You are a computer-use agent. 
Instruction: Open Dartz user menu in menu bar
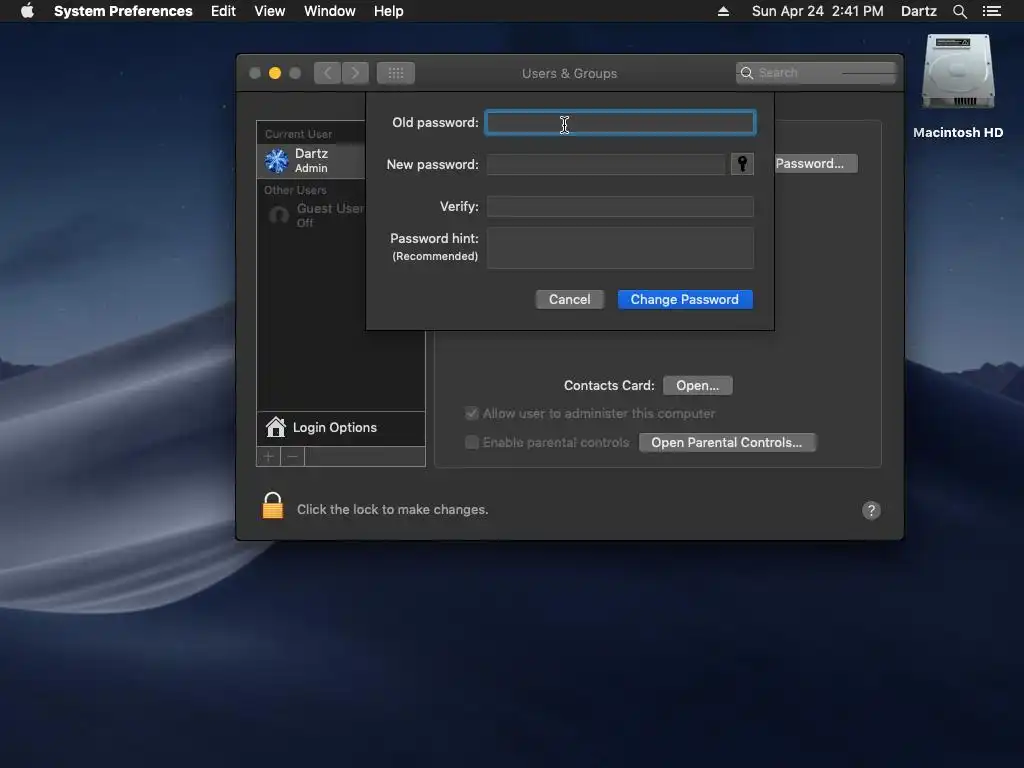(x=918, y=11)
